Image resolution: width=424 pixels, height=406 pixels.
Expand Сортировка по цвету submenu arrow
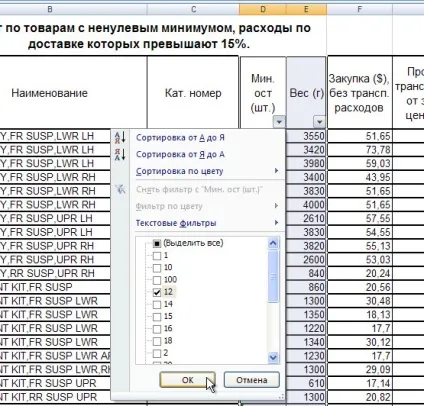coord(276,171)
